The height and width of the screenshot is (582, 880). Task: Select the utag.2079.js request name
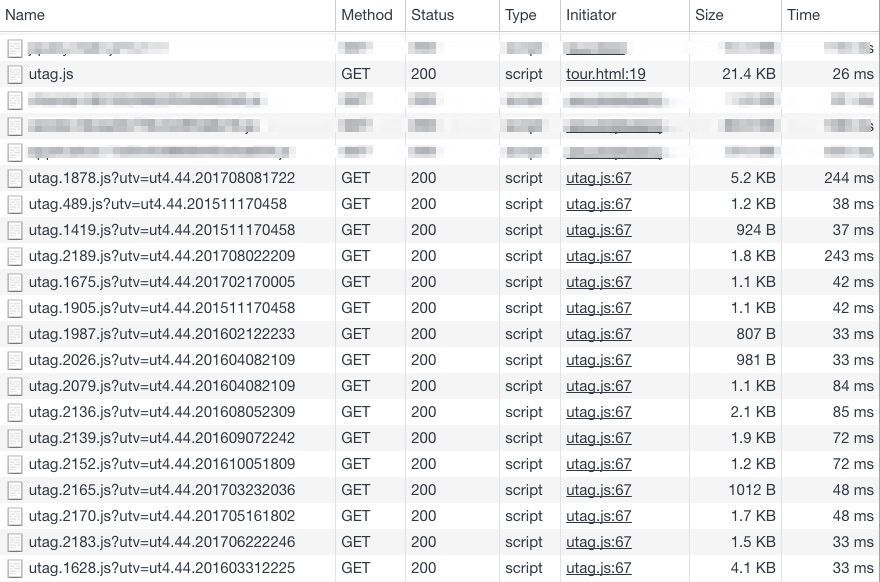point(161,386)
